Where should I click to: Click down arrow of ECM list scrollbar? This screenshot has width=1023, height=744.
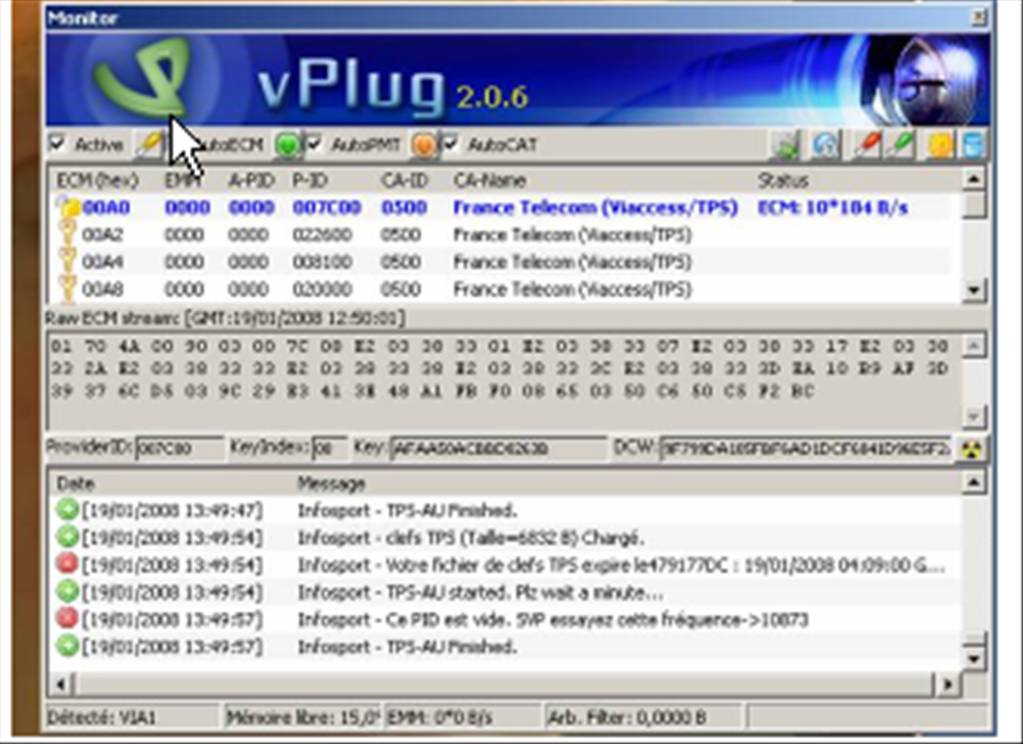coord(973,289)
